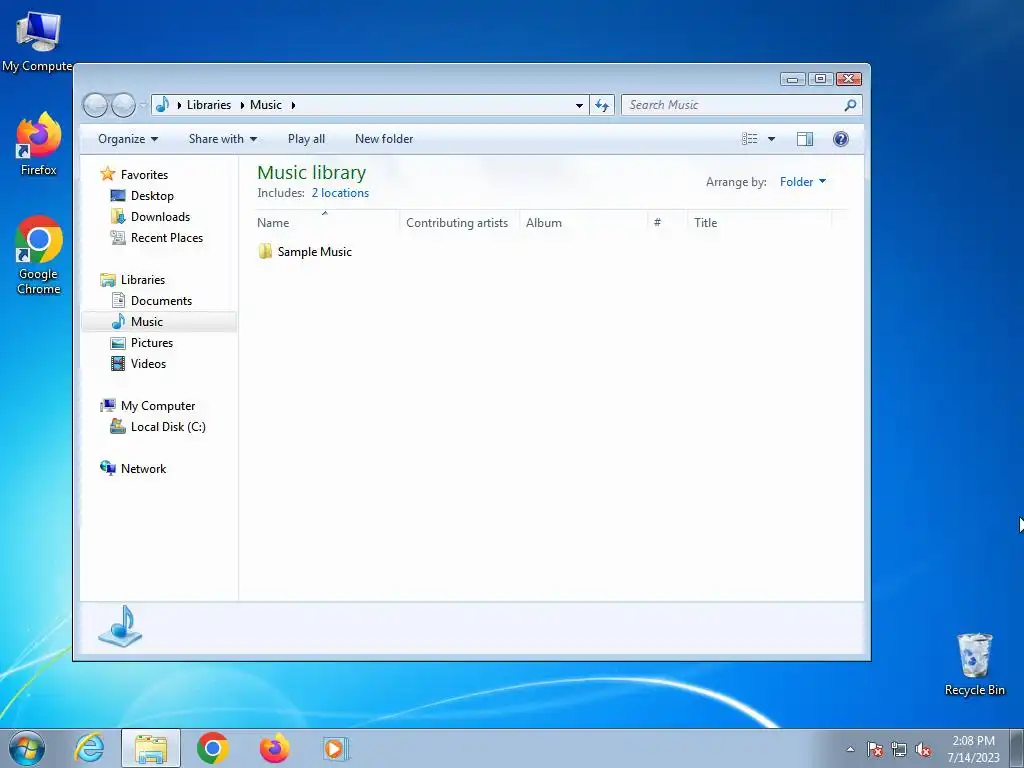Open the address bar history dropdown arrow
This screenshot has height=768, width=1024.
[x=579, y=105]
